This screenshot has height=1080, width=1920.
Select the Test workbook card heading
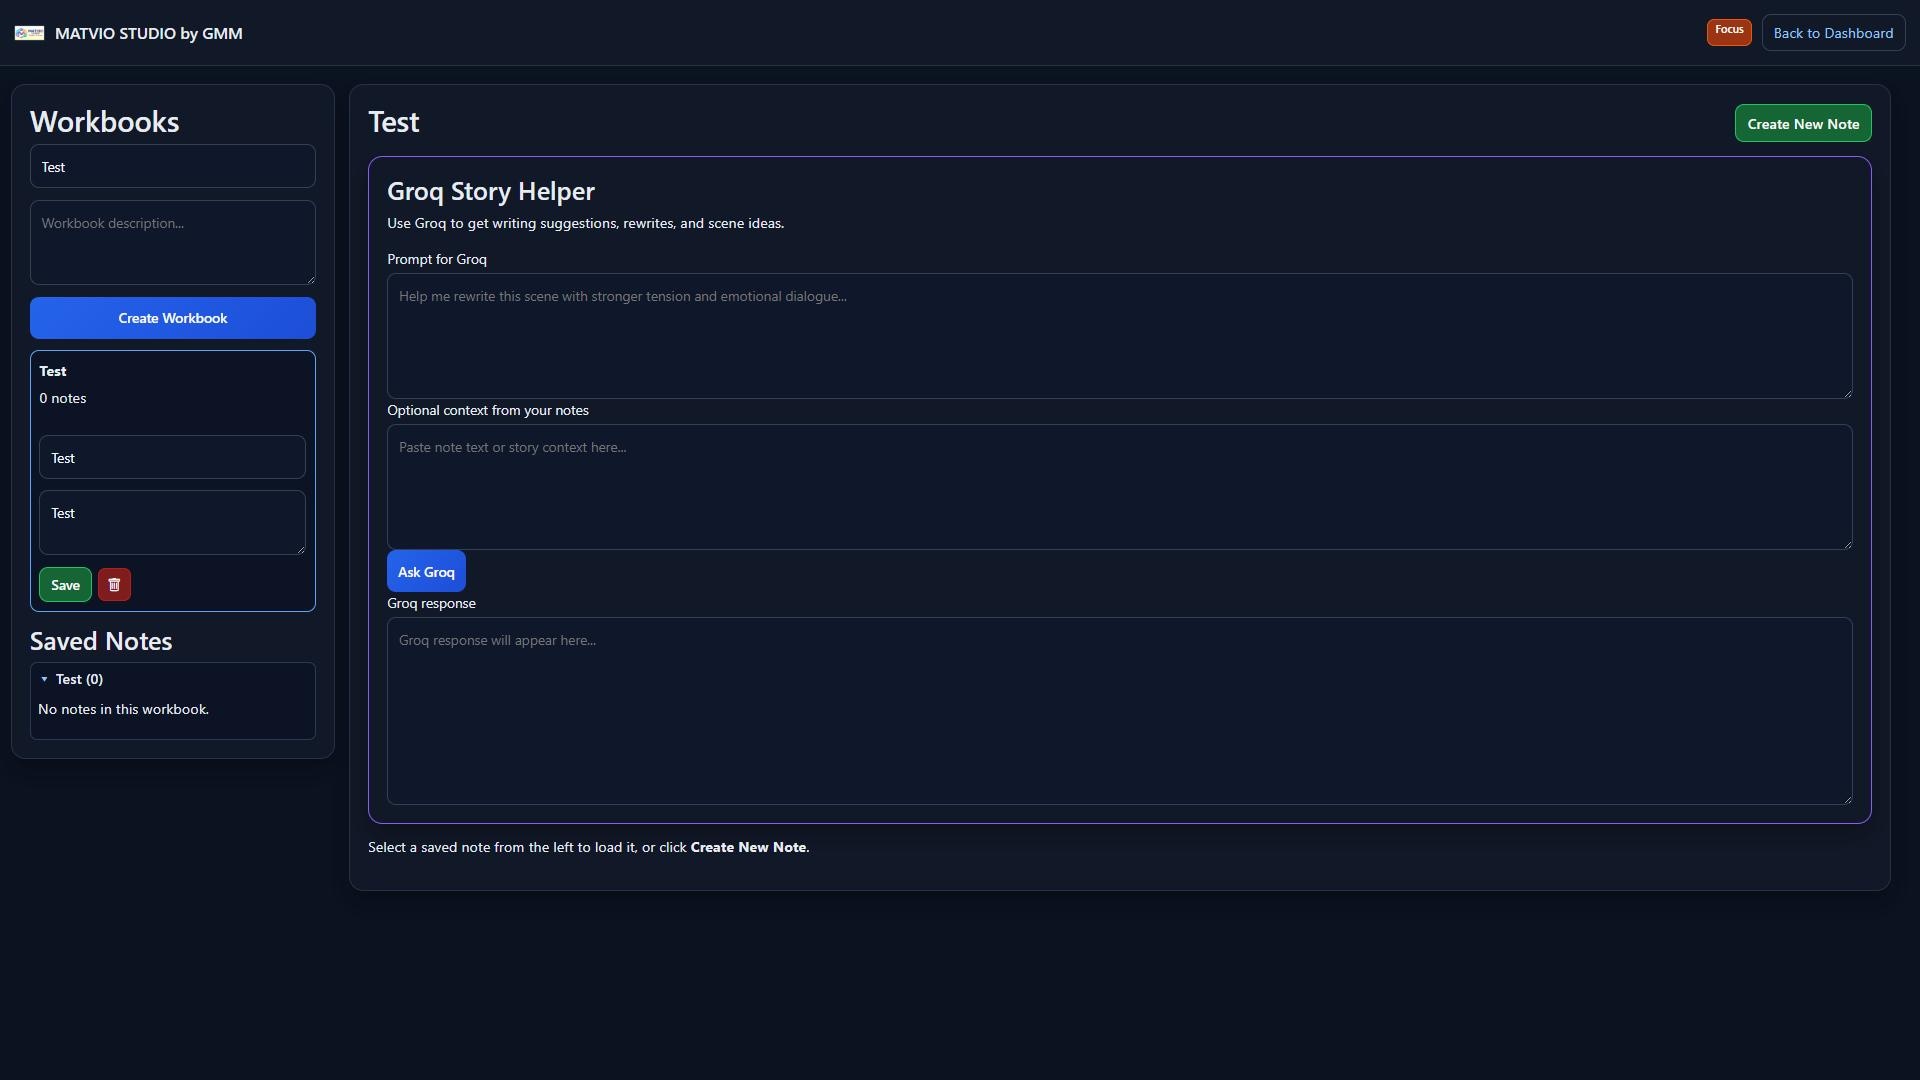click(53, 371)
